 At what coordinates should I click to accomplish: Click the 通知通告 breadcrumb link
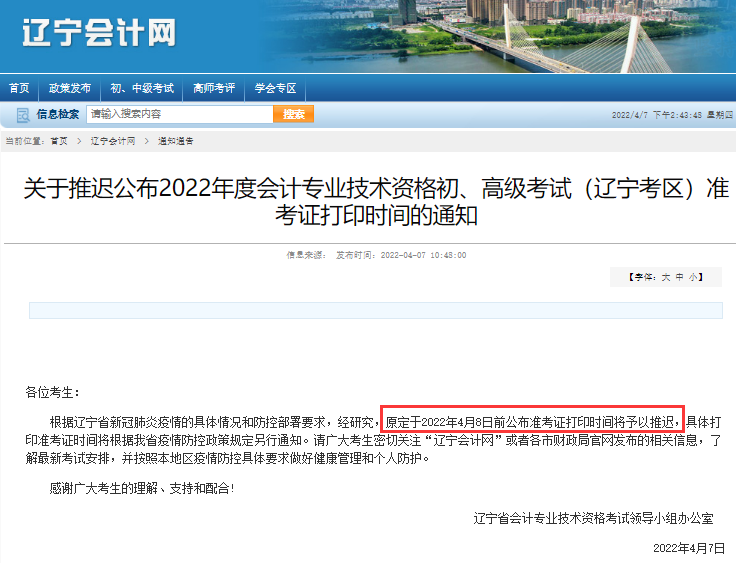[x=176, y=141]
